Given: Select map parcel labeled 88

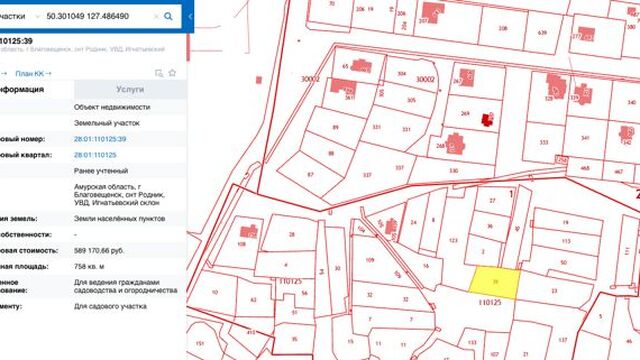Looking at the screenshot, I should (x=331, y=153).
